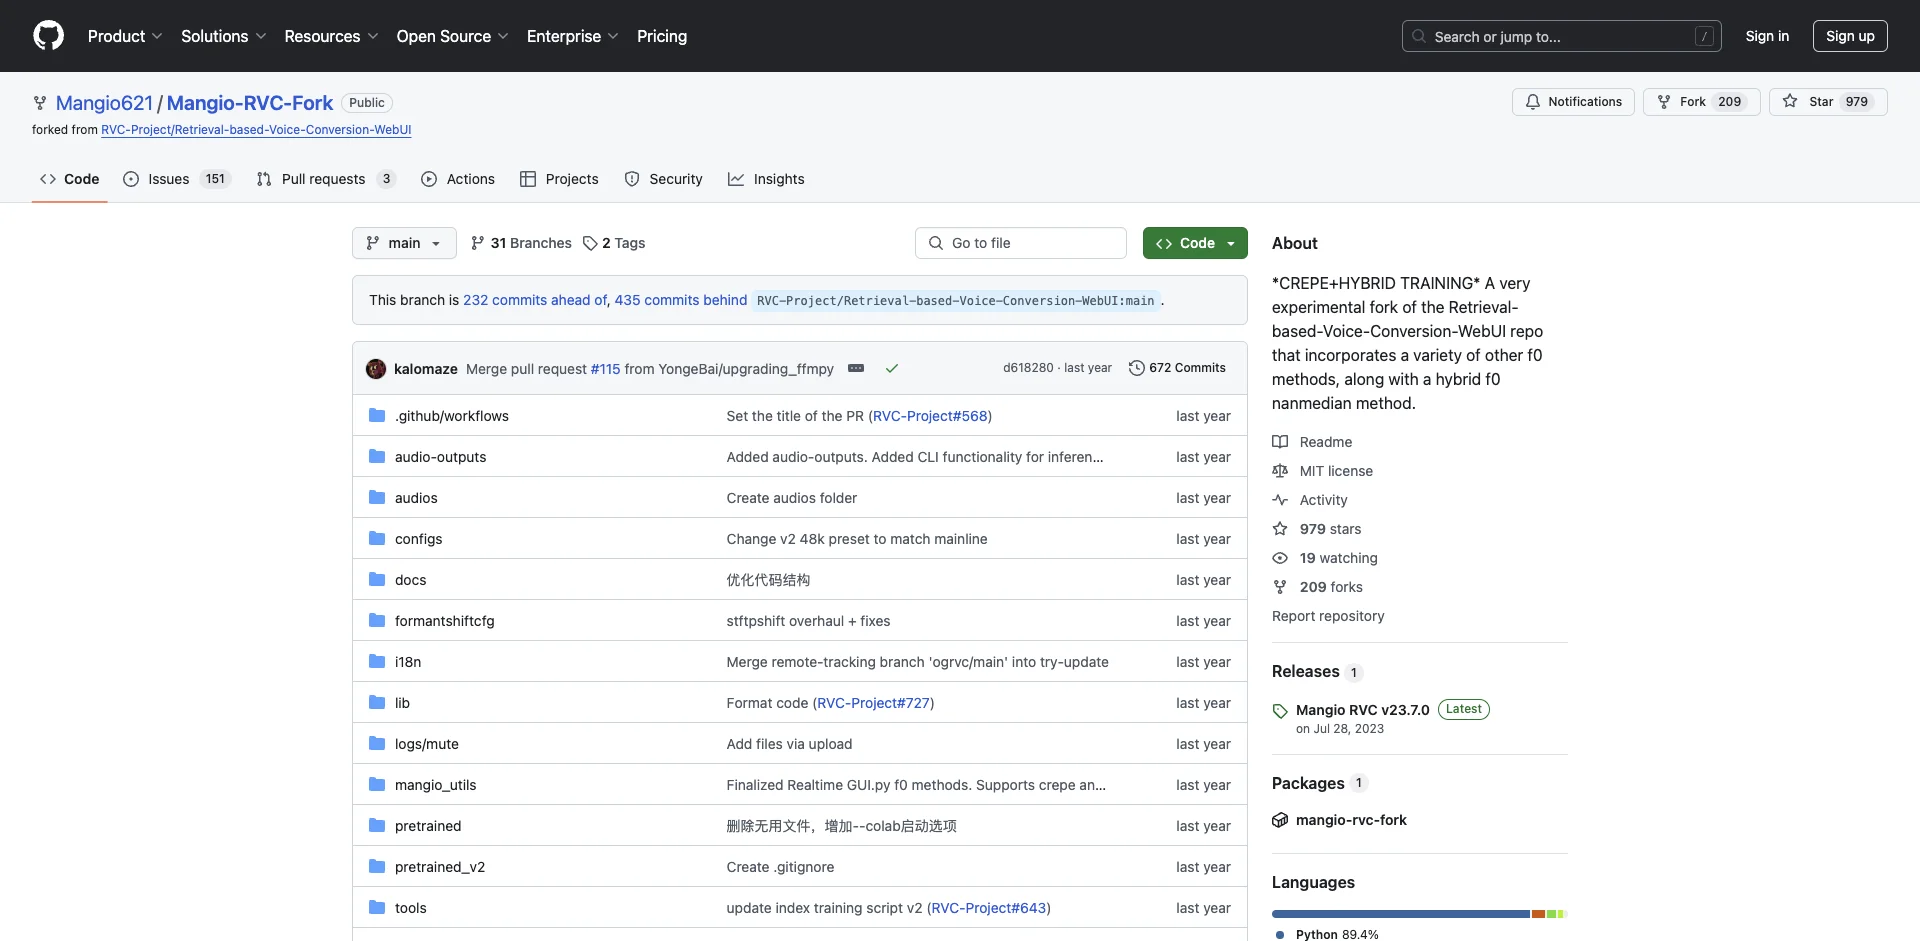Click the Sign in link
1920x941 pixels.
tap(1767, 36)
